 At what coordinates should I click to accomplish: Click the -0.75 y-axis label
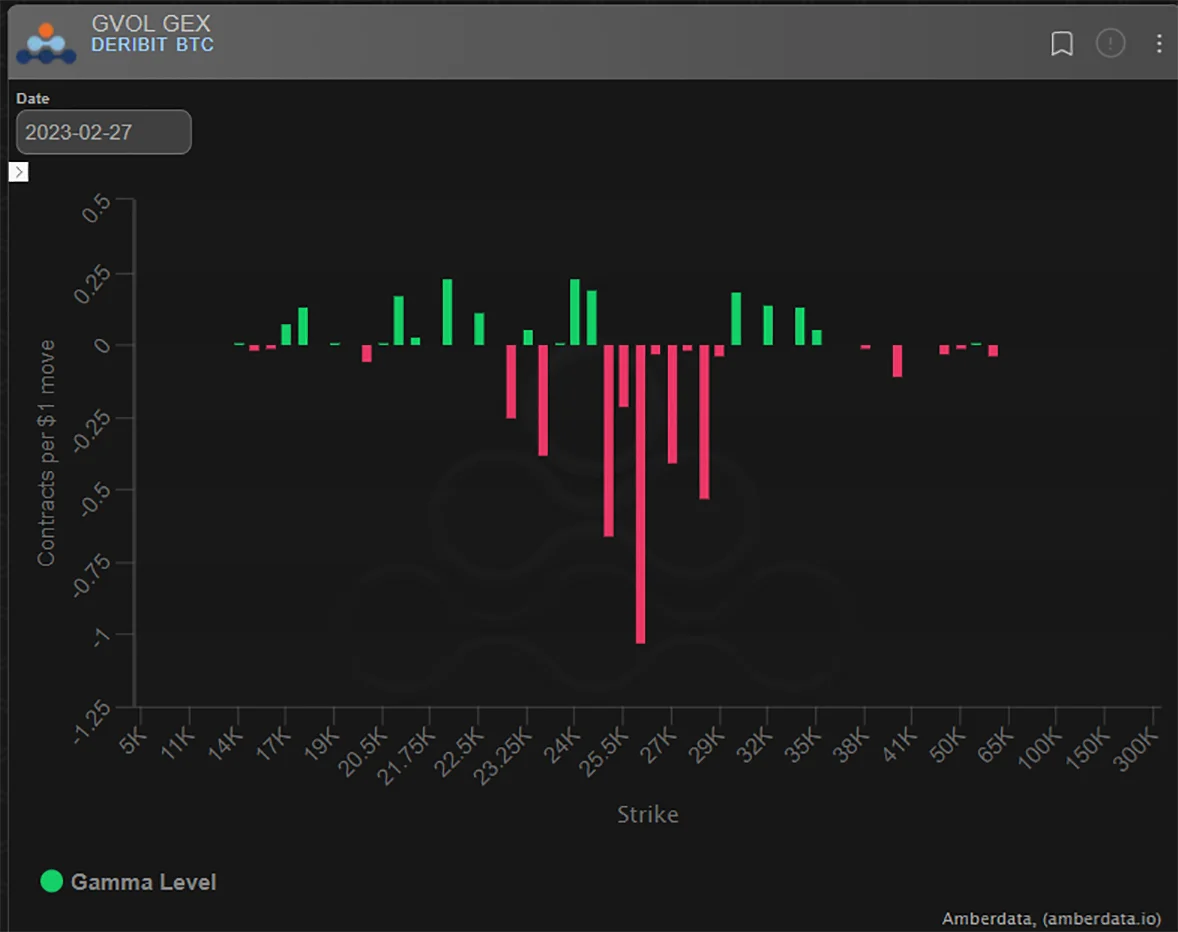92,578
